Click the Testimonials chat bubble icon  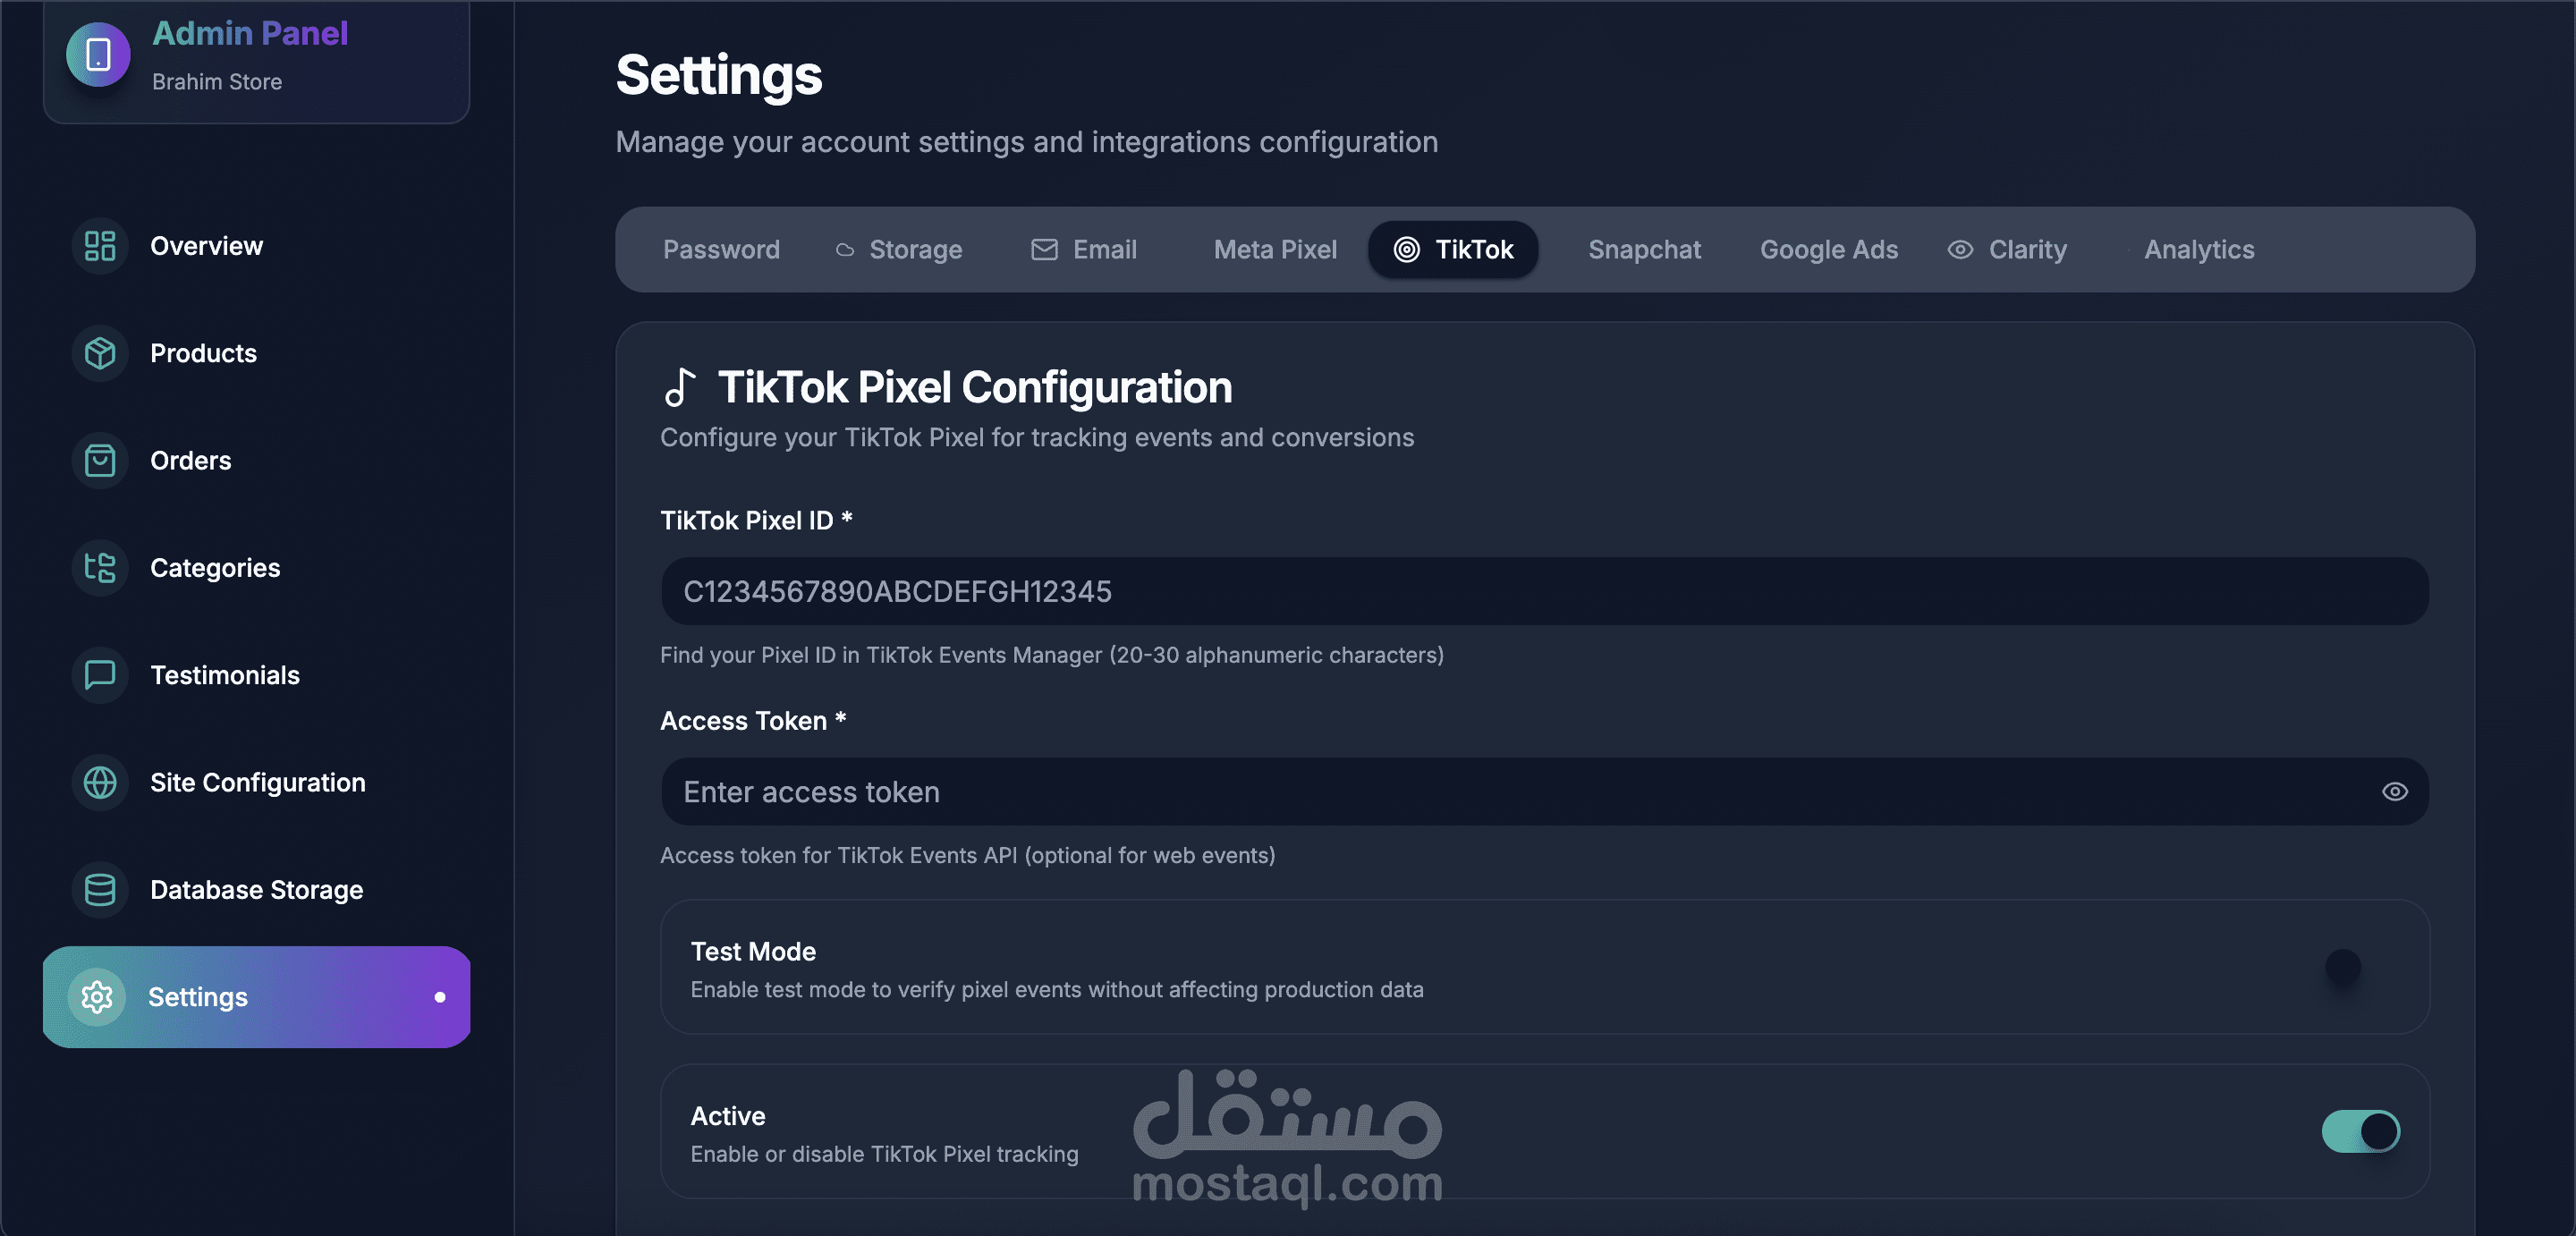[100, 675]
